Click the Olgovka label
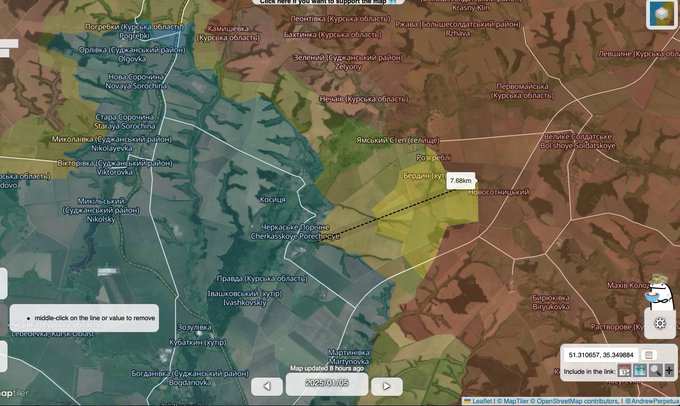680x406 pixels. (132, 59)
